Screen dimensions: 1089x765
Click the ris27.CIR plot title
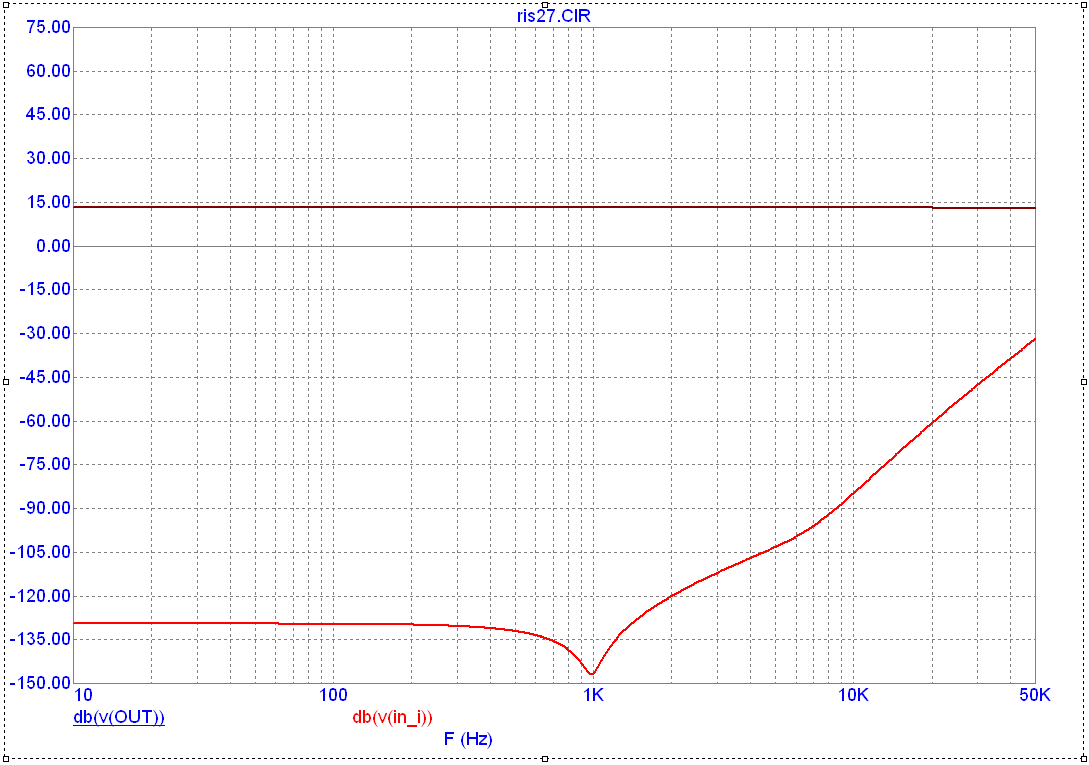554,16
